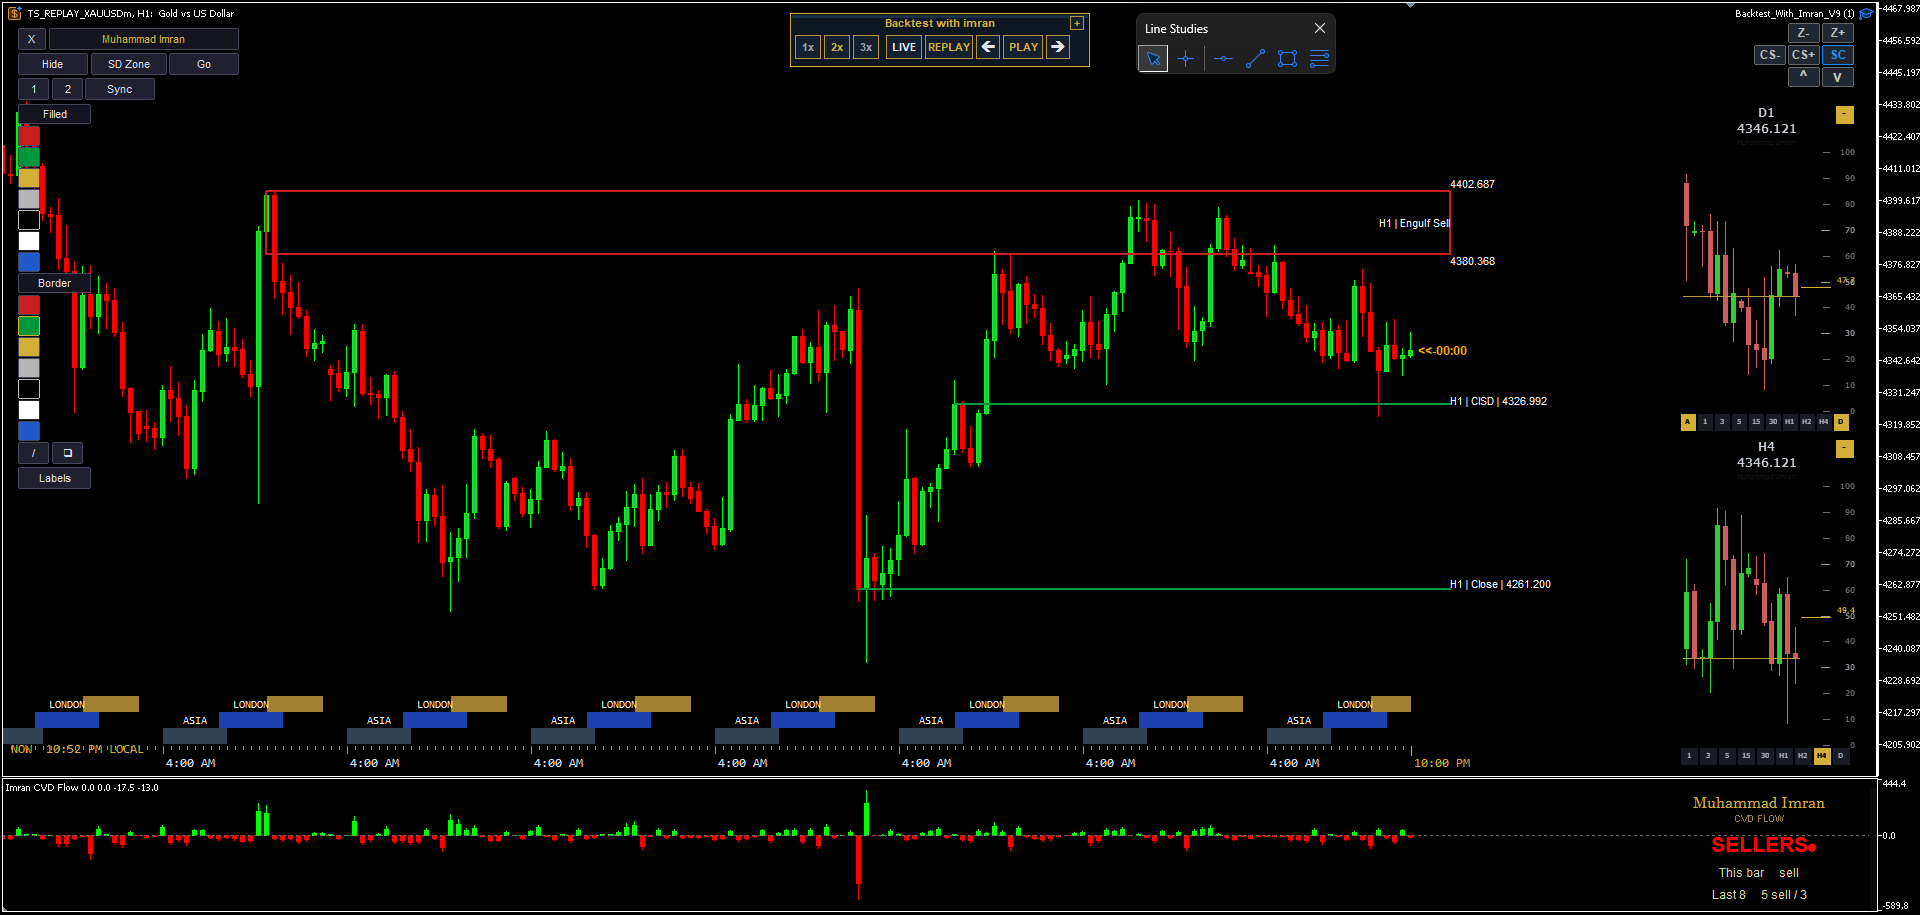Click the Hide button
Viewport: 1920px width, 915px height.
(x=53, y=64)
